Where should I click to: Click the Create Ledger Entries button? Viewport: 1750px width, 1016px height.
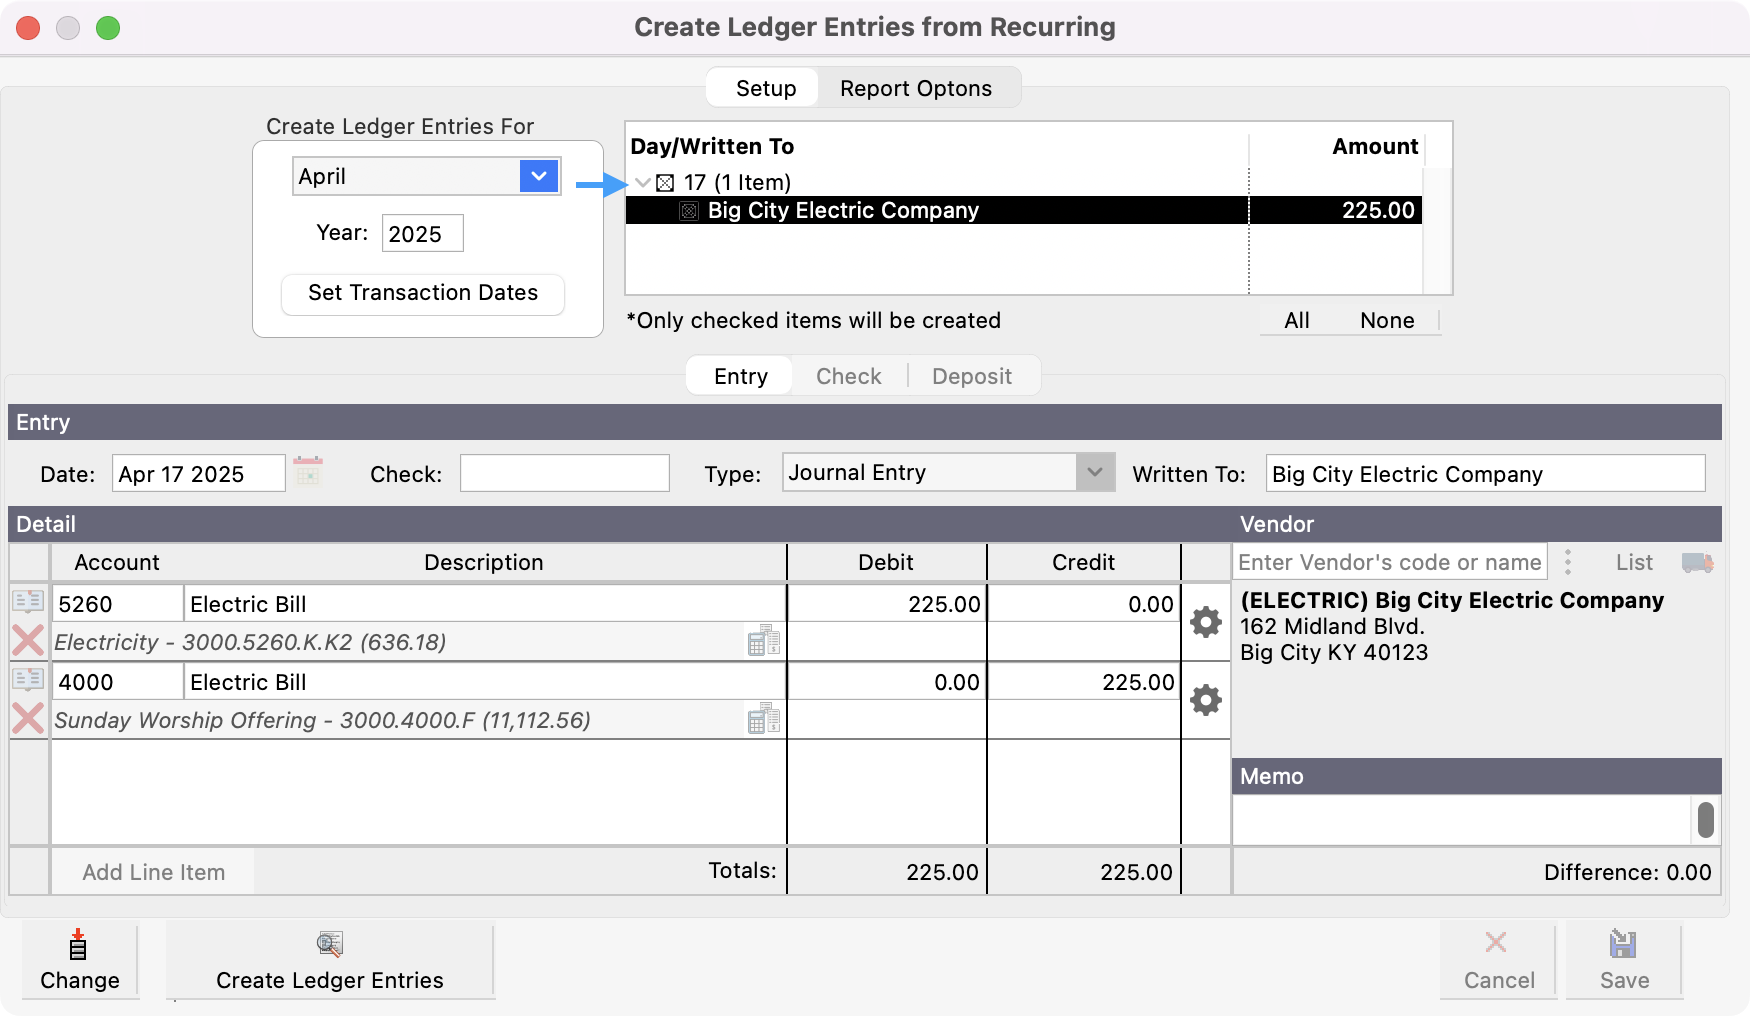click(329, 962)
